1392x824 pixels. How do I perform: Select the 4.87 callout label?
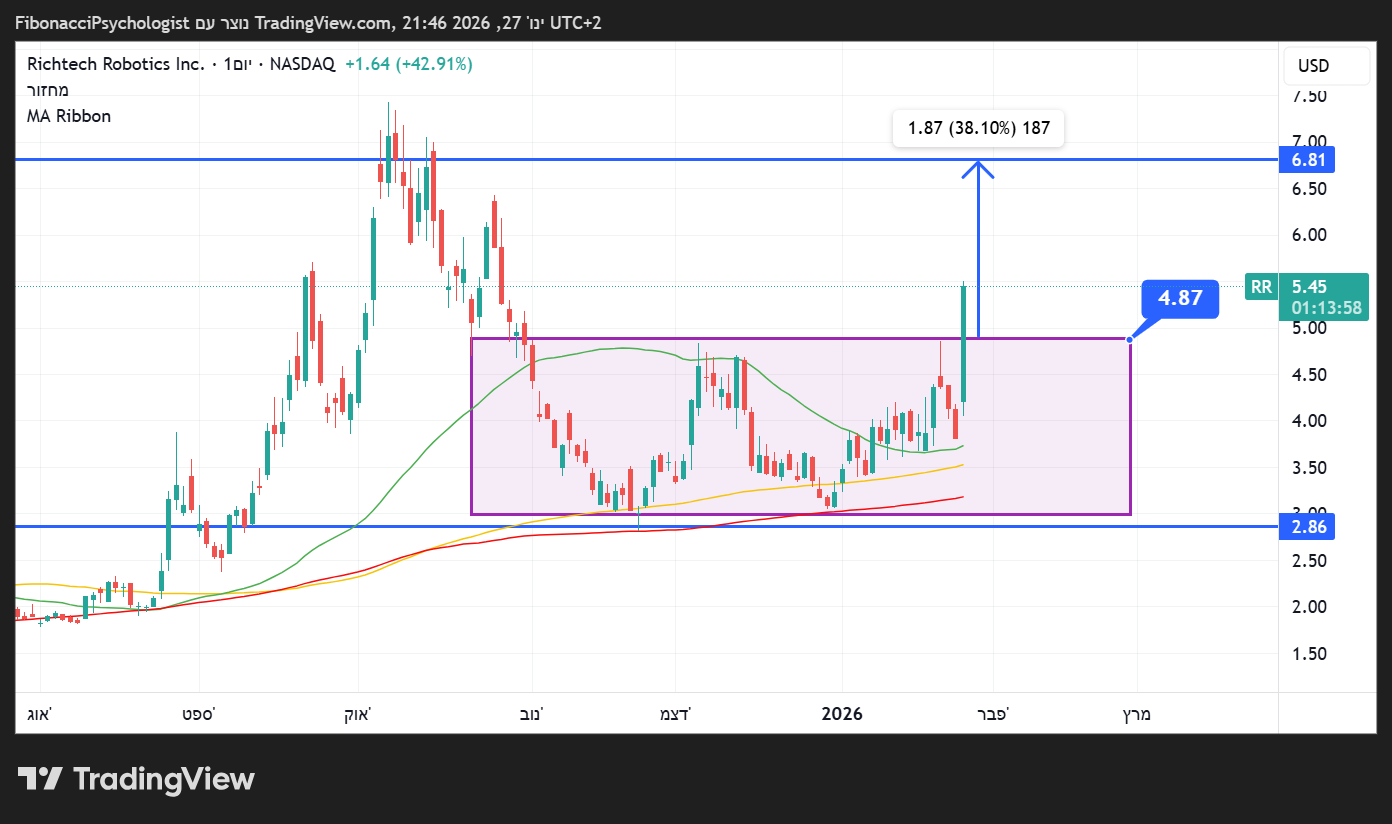pyautogui.click(x=1180, y=298)
